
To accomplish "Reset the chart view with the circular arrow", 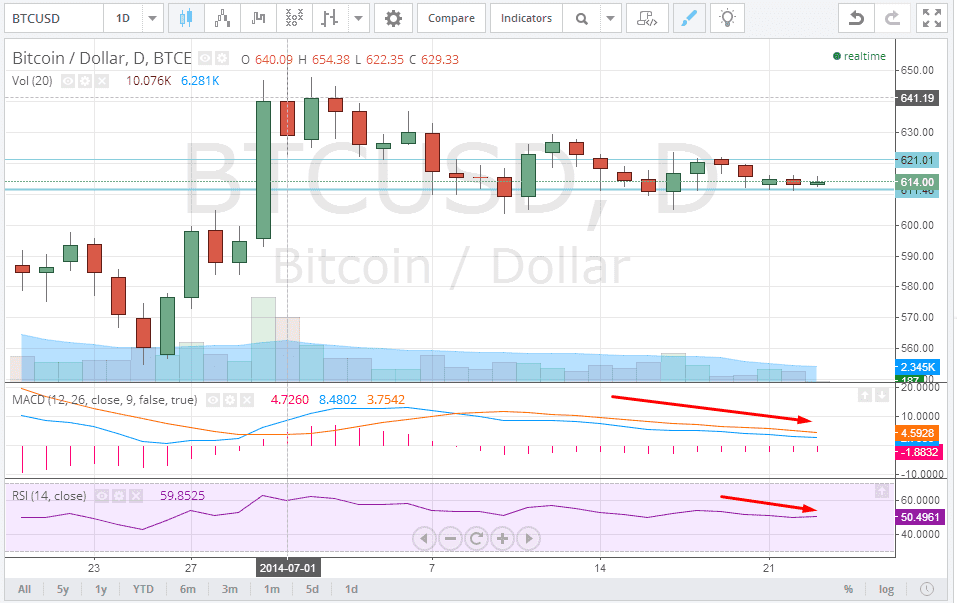I will (476, 538).
